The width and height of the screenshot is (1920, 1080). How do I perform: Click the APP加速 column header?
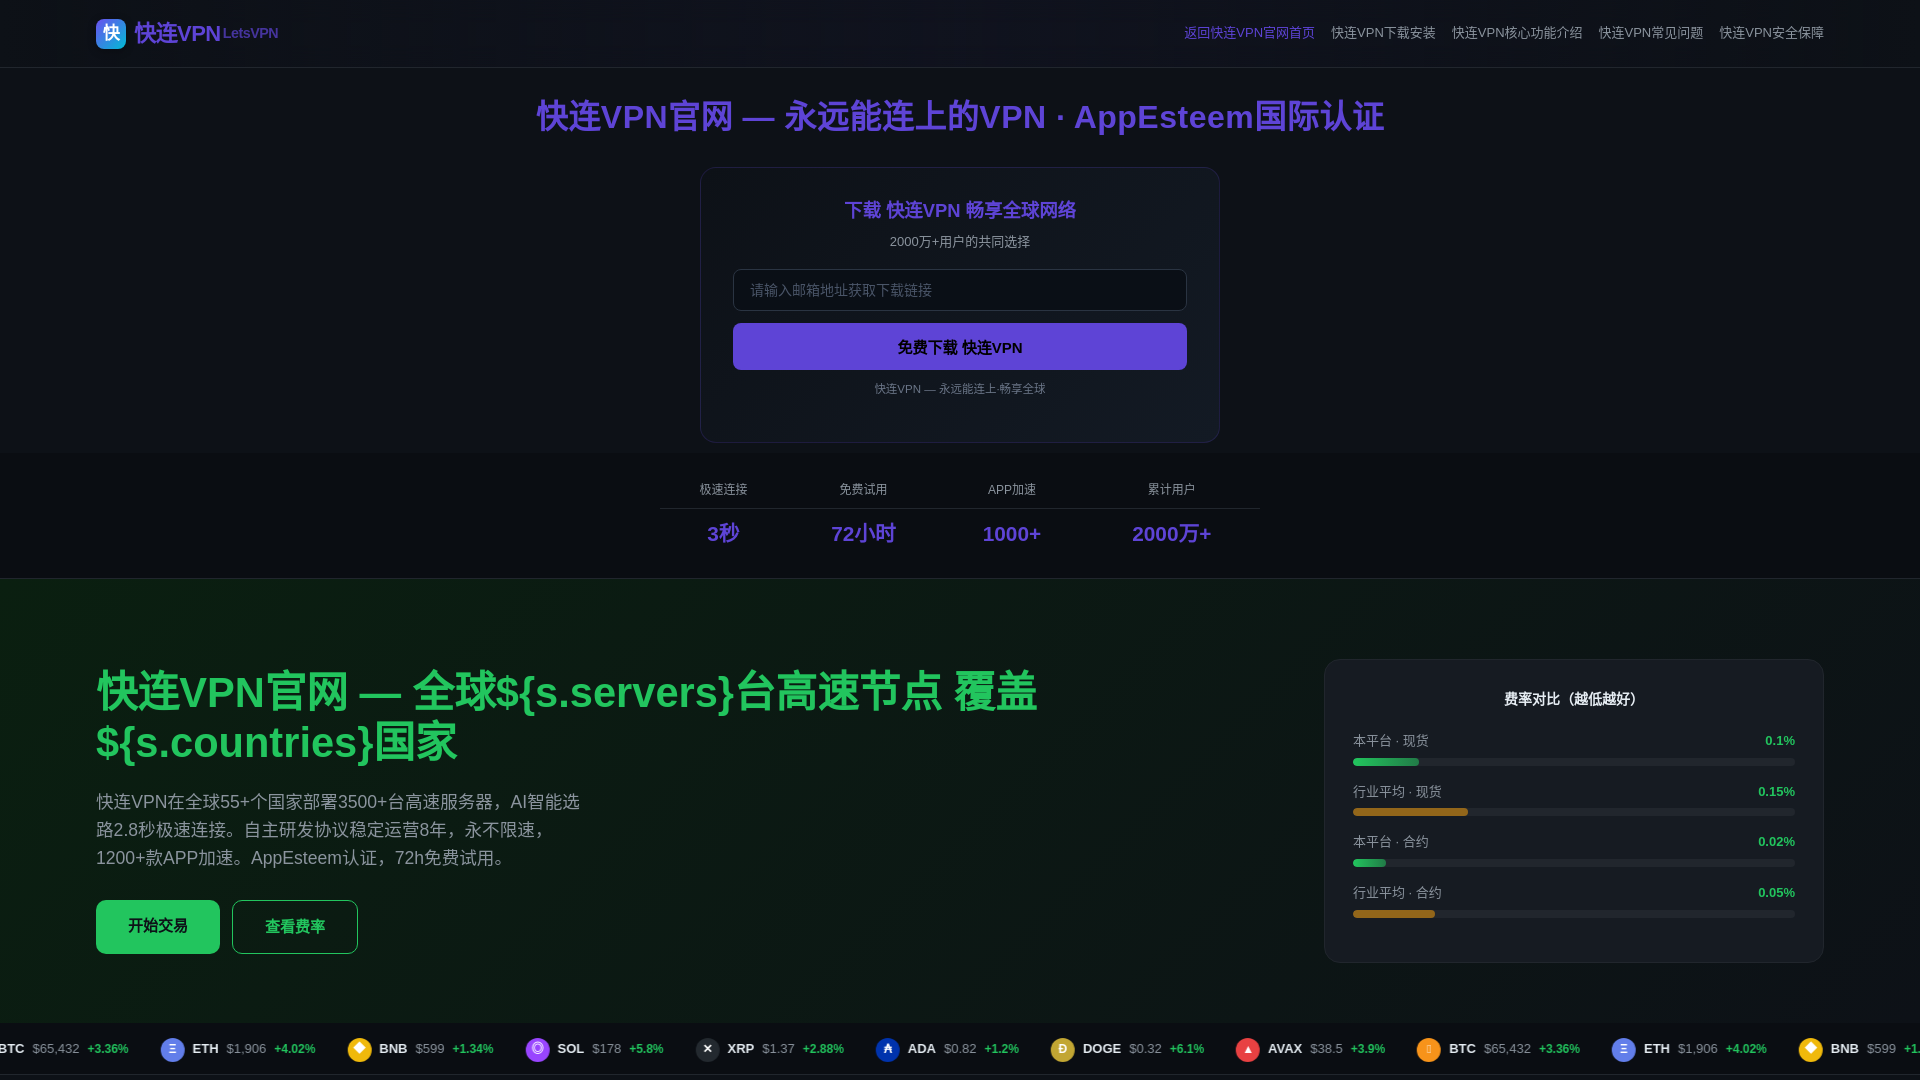pyautogui.click(x=1012, y=490)
